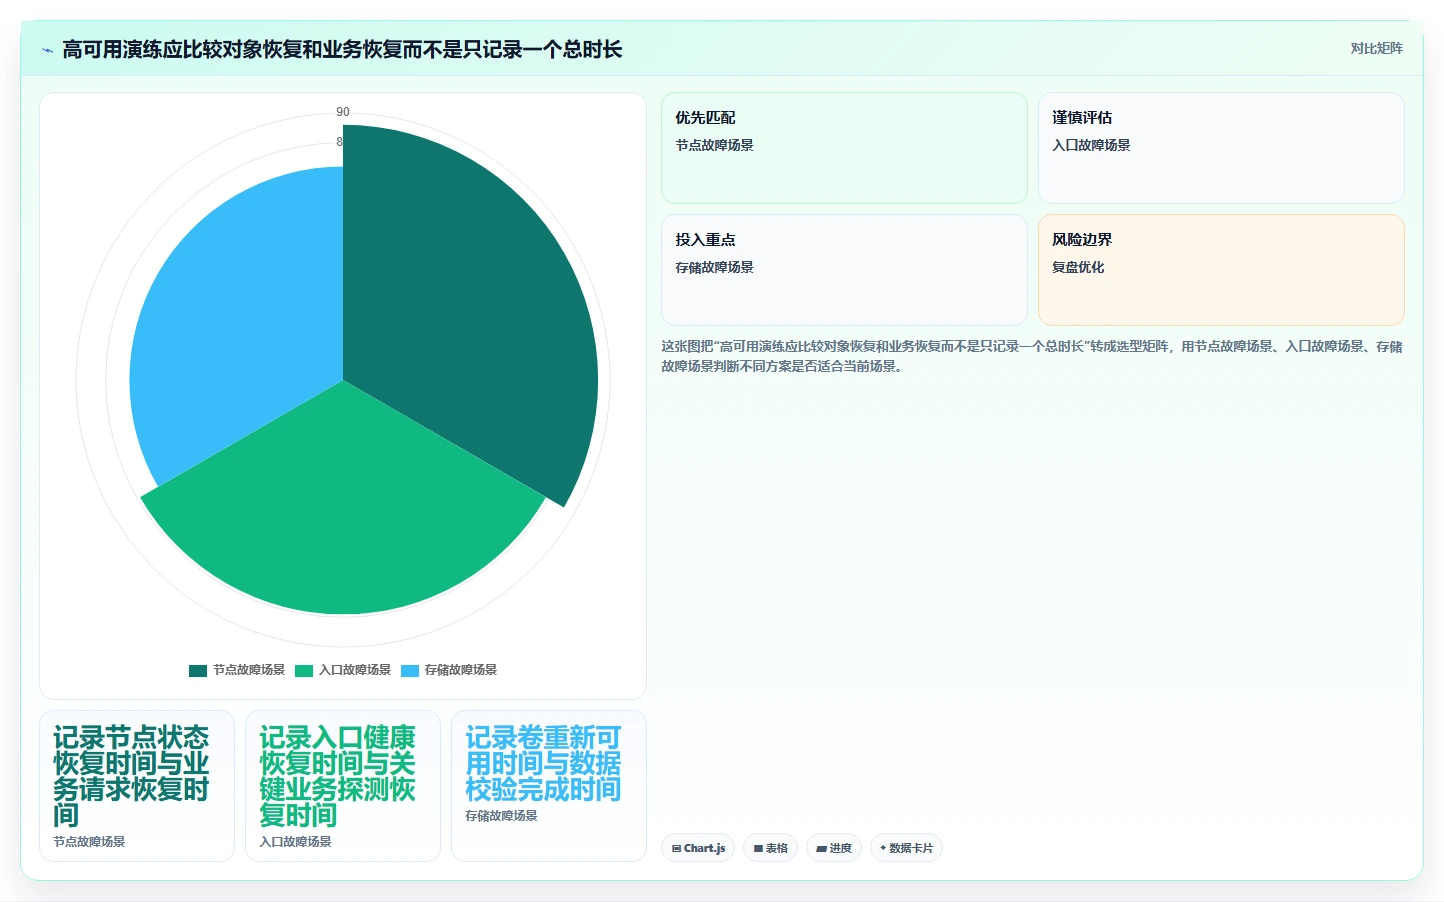Select the 表格 tag

tap(770, 848)
